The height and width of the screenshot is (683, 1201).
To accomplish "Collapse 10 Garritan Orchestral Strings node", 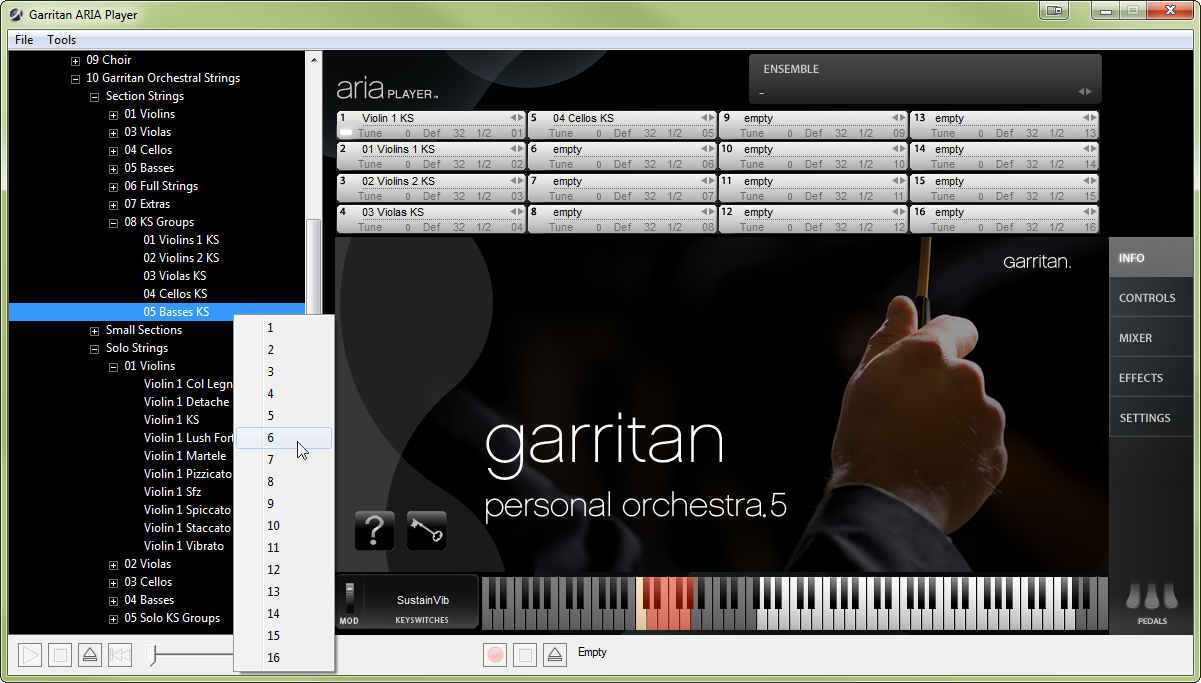I will click(76, 78).
